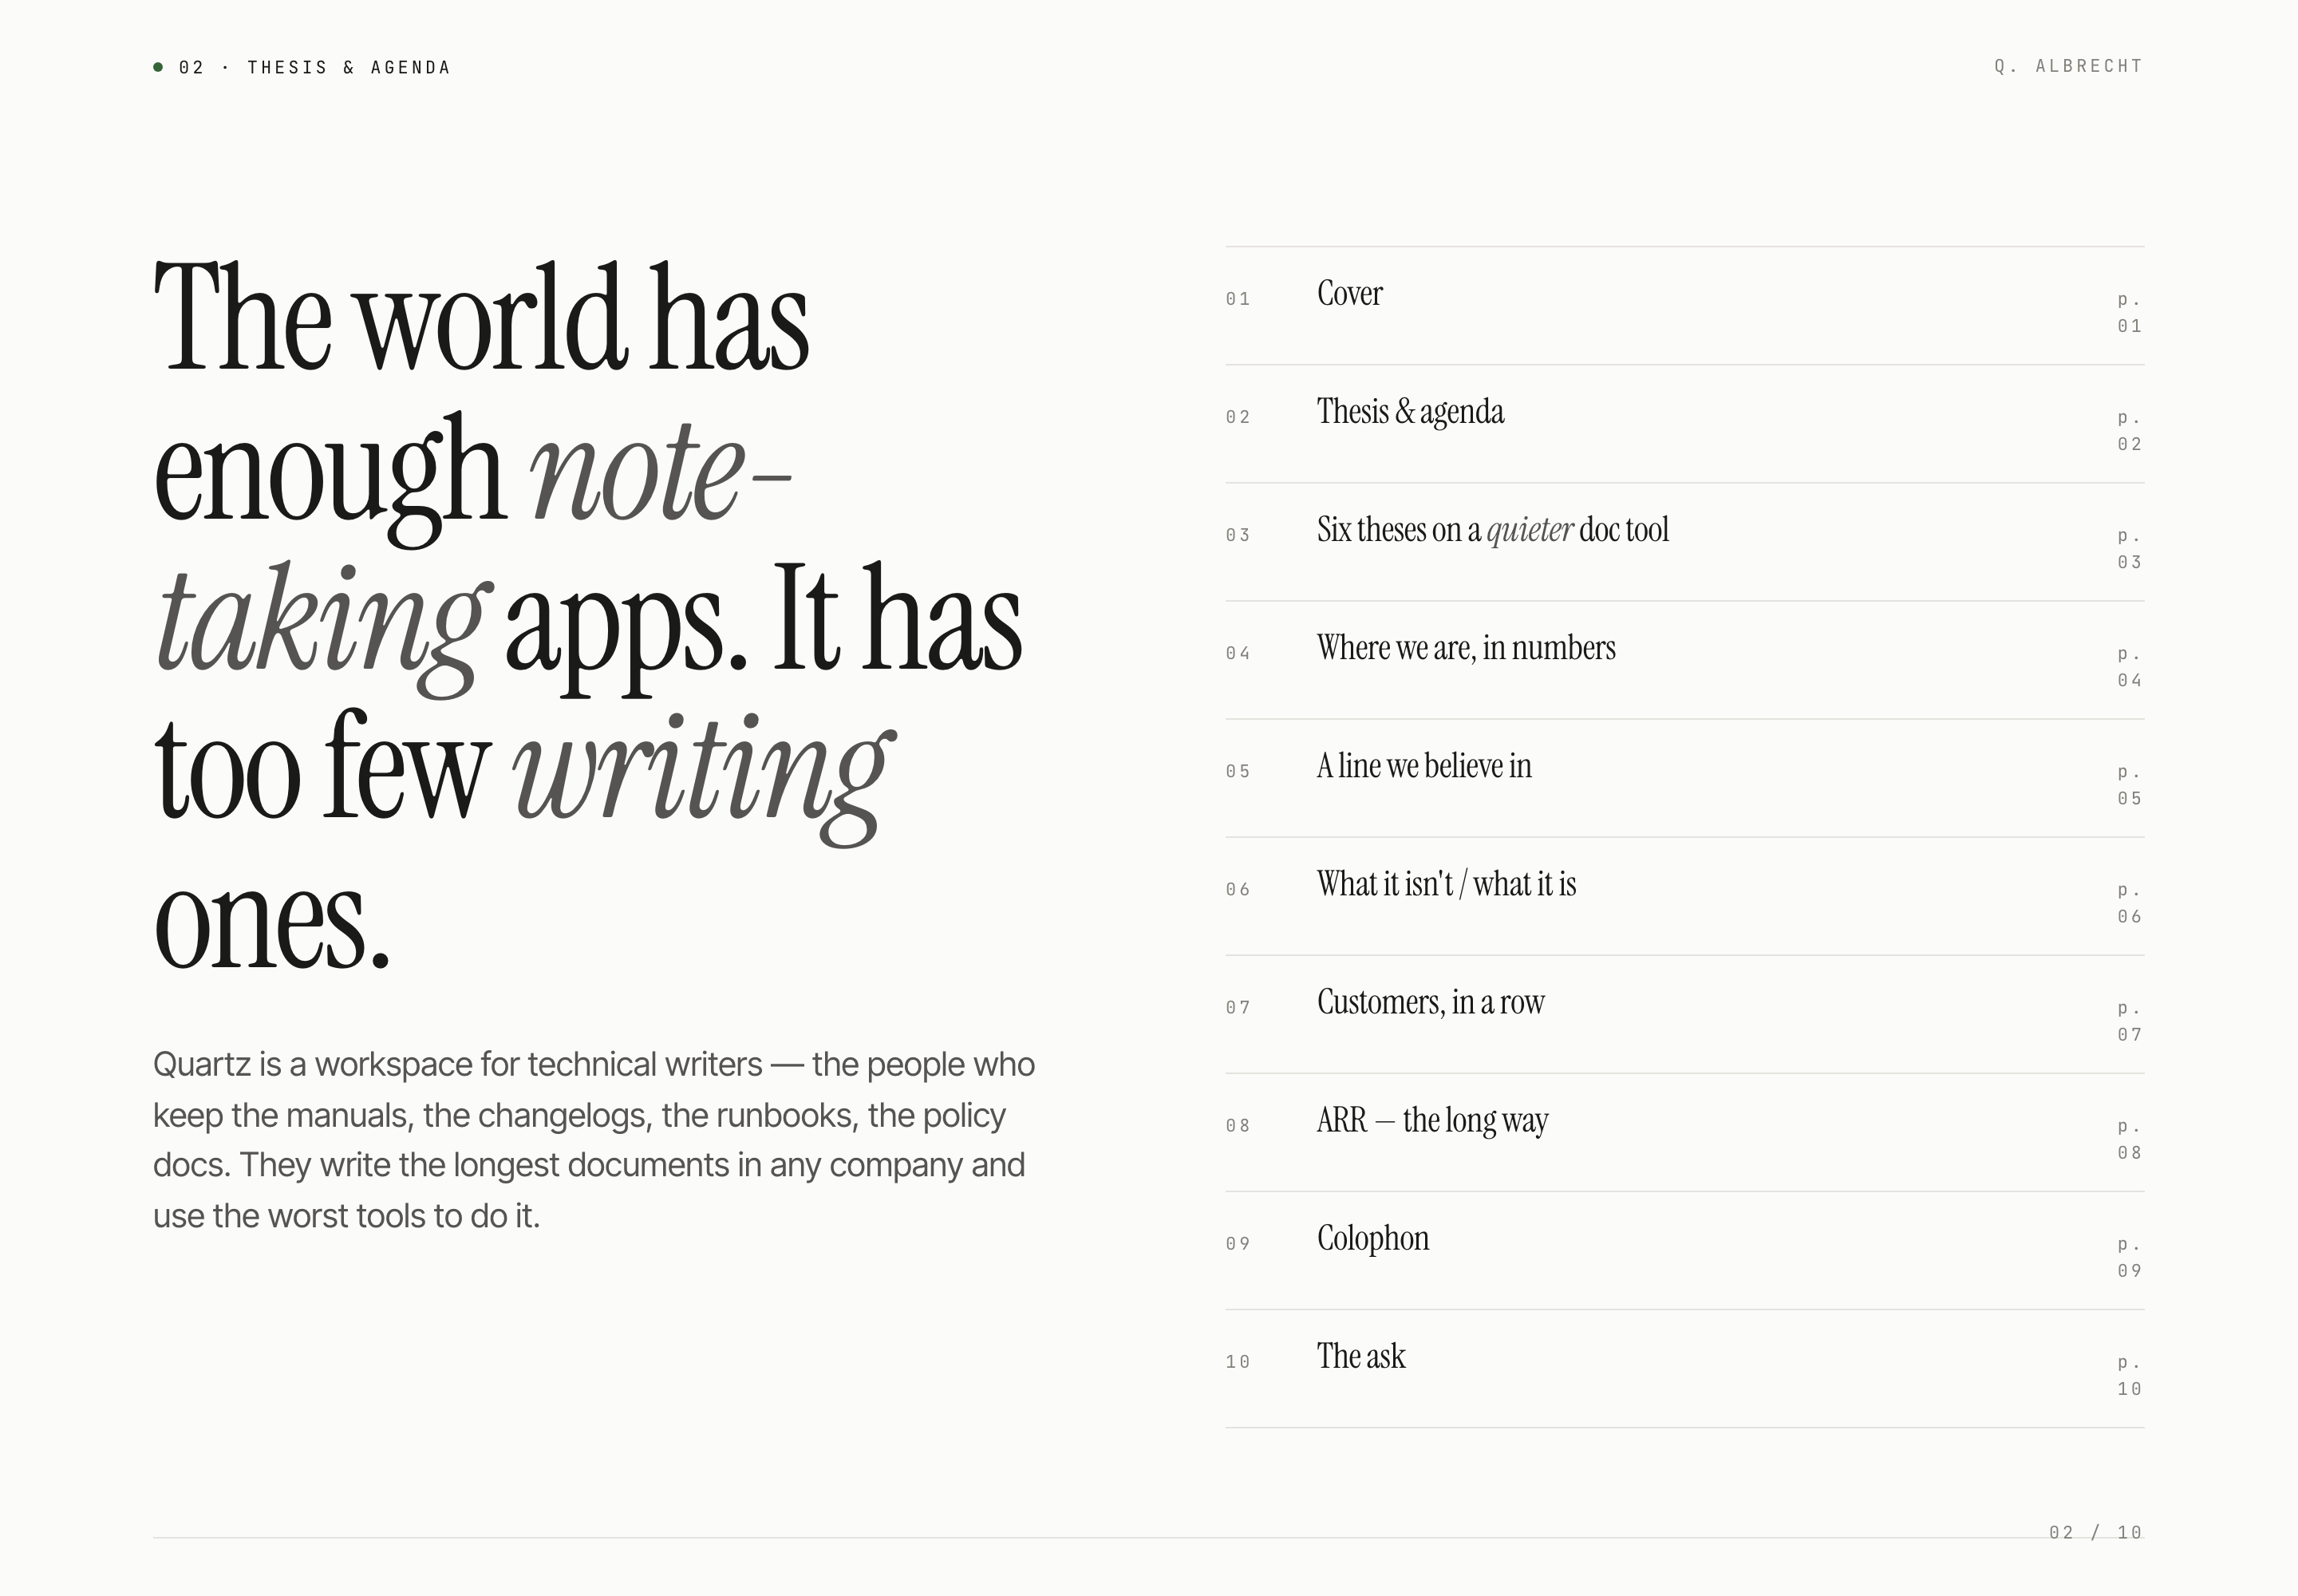Go to 'What it isn't / what it is'
Screen dimensions: 2298x1596
[x=1446, y=883]
